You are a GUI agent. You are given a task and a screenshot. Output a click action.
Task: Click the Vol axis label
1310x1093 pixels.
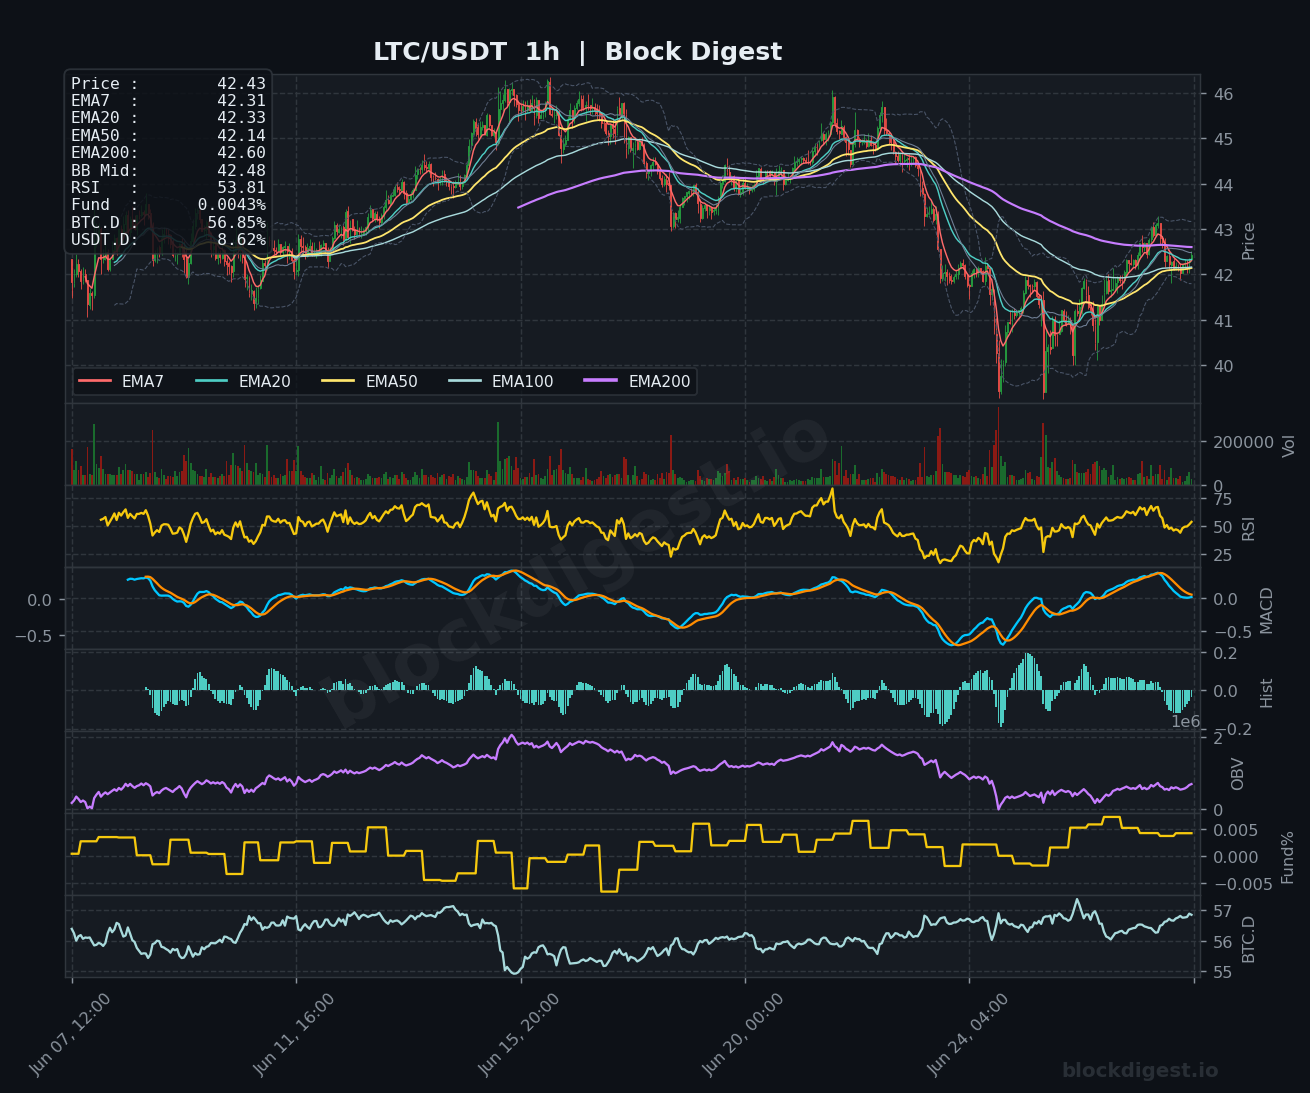click(1289, 446)
